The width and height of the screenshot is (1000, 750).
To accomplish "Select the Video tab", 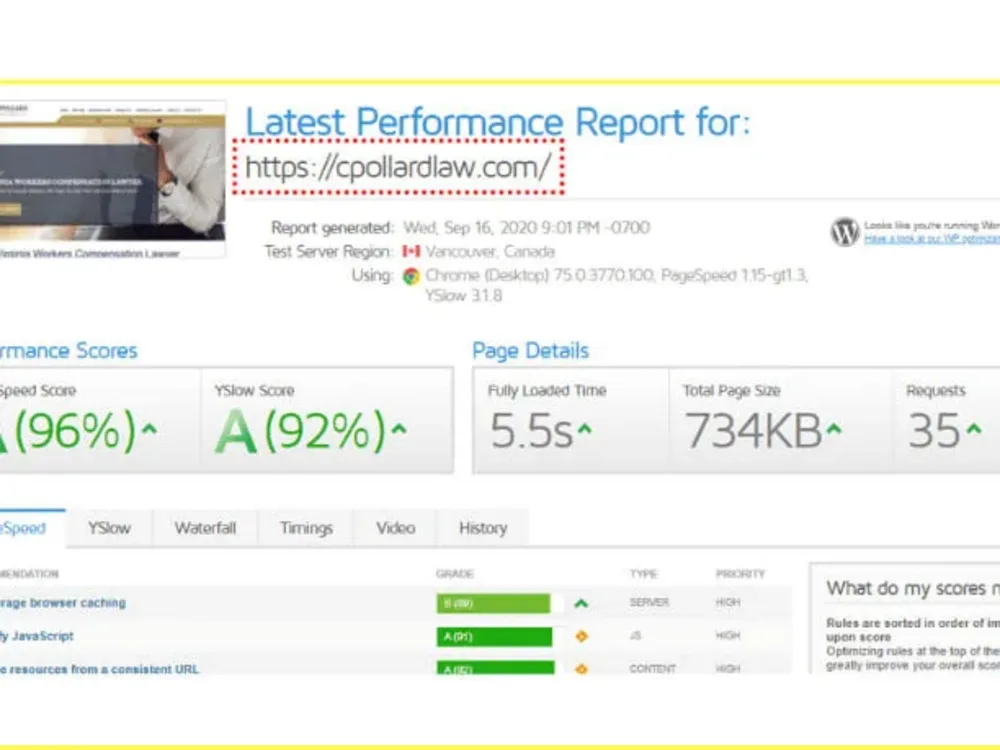I will (395, 528).
